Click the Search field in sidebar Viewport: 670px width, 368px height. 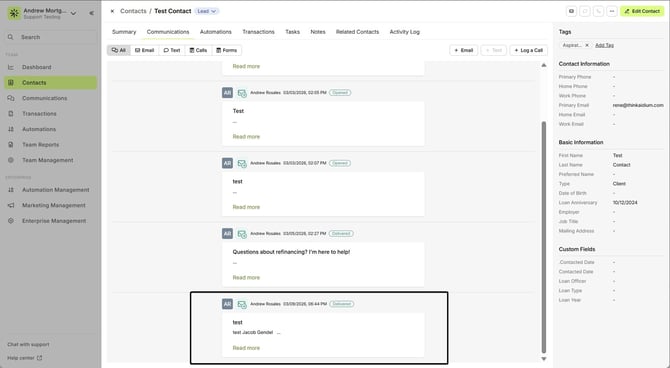coord(51,37)
